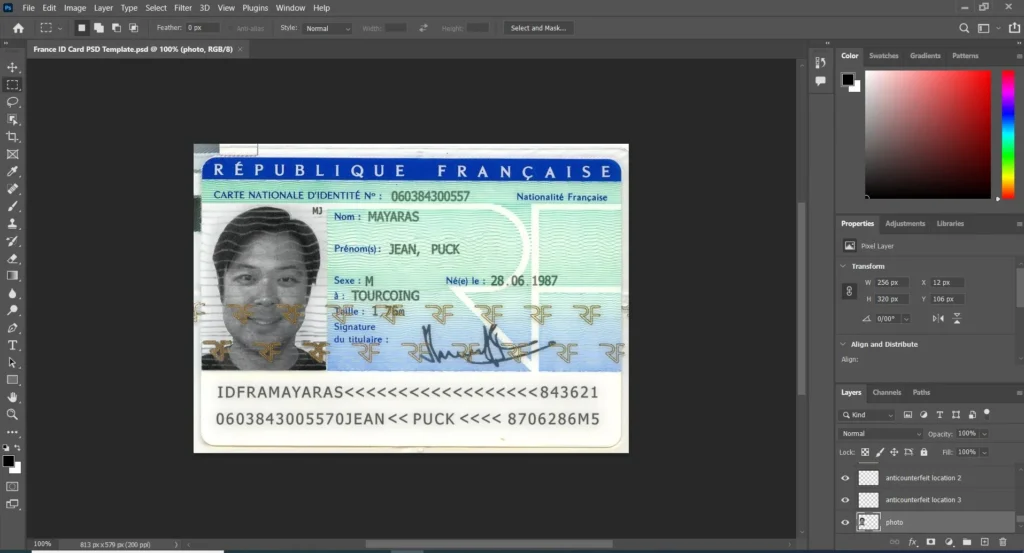The height and width of the screenshot is (553, 1024).
Task: Toggle visibility of anticounterfeit location 3 layer
Action: click(x=845, y=500)
